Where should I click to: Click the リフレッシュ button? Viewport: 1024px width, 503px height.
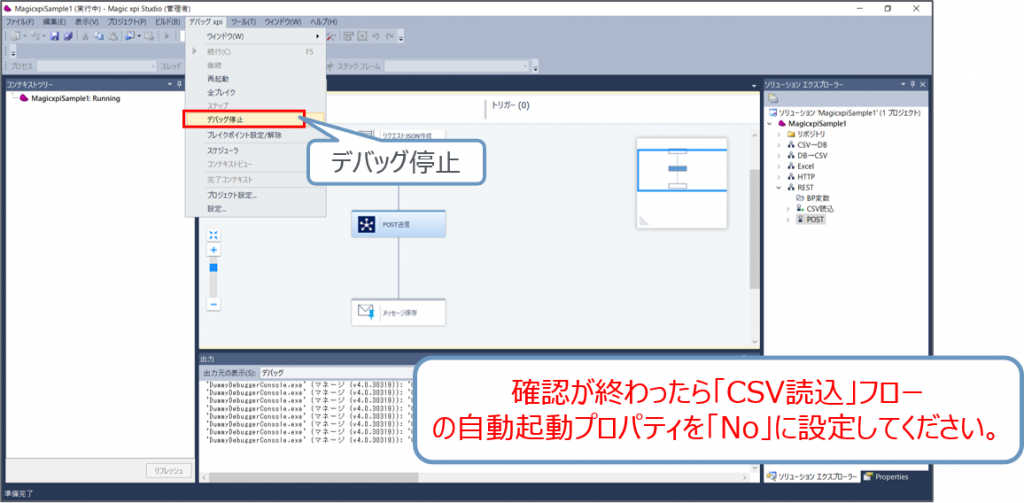click(x=165, y=470)
